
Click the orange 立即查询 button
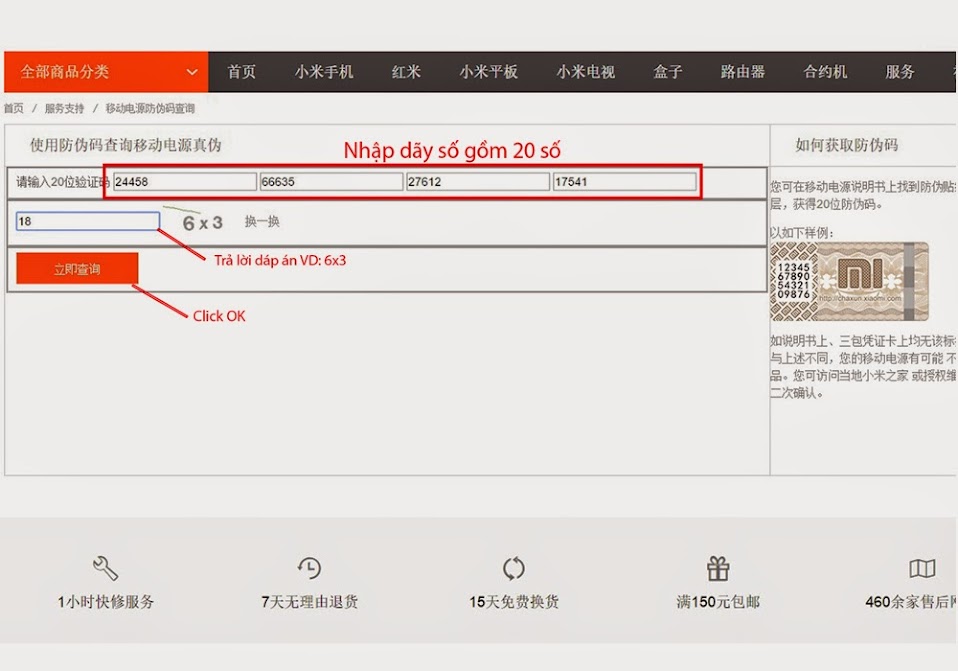click(77, 269)
